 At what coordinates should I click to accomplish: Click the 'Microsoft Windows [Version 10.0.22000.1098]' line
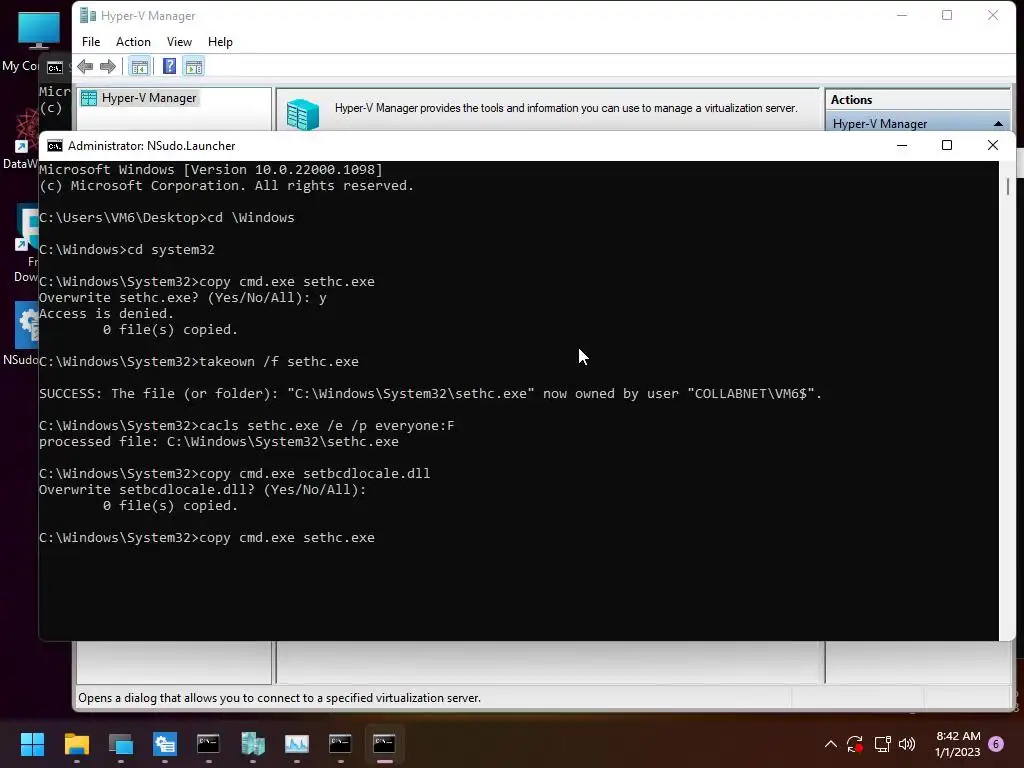(x=210, y=170)
